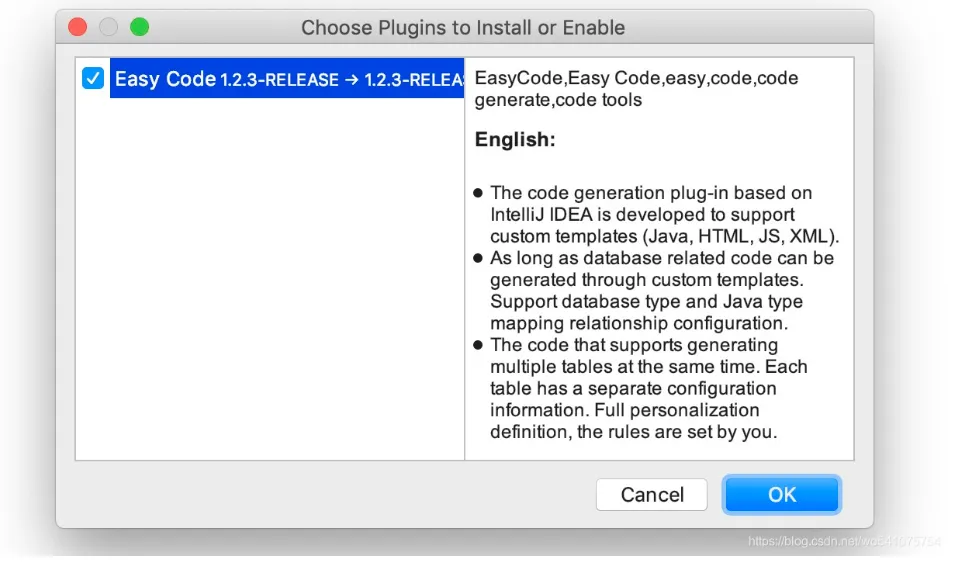
Task: Click the paragraph about database related code
Action: click(660, 290)
